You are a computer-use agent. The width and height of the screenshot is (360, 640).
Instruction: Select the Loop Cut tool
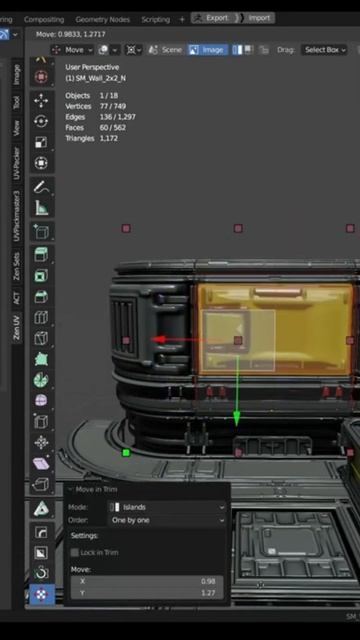41,318
